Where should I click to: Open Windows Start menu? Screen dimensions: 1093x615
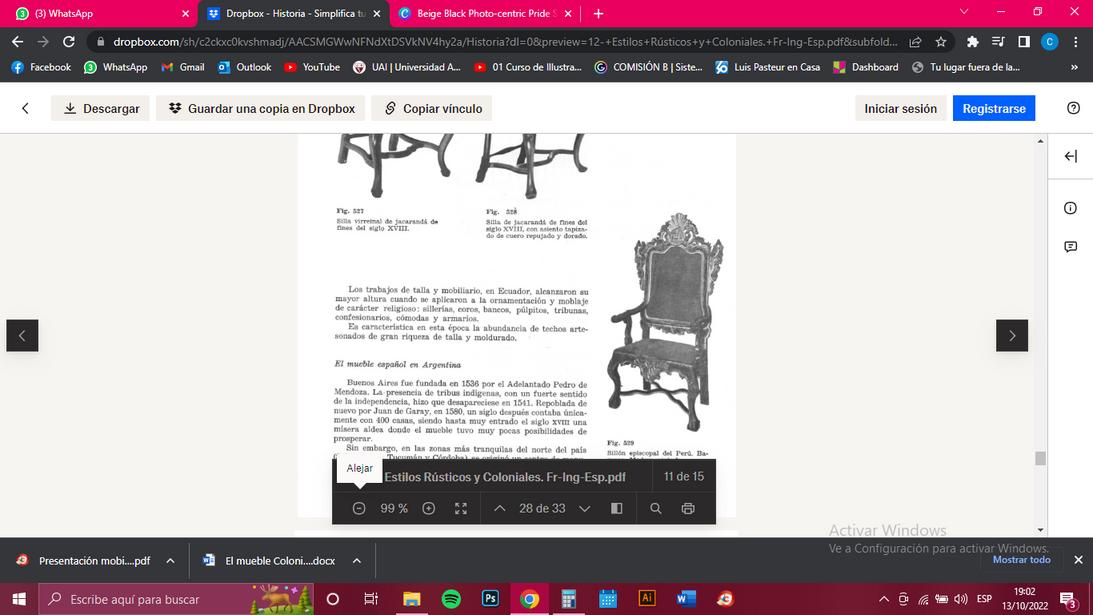(19, 599)
